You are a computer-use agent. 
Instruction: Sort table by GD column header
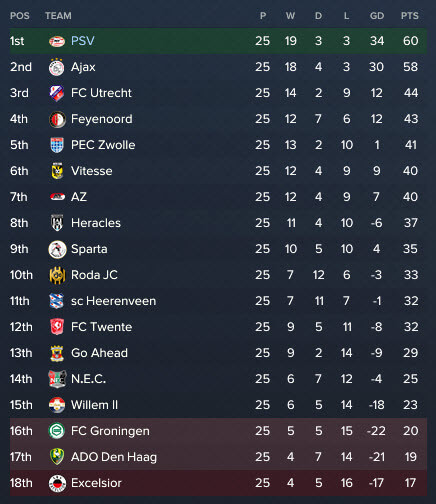coord(377,16)
